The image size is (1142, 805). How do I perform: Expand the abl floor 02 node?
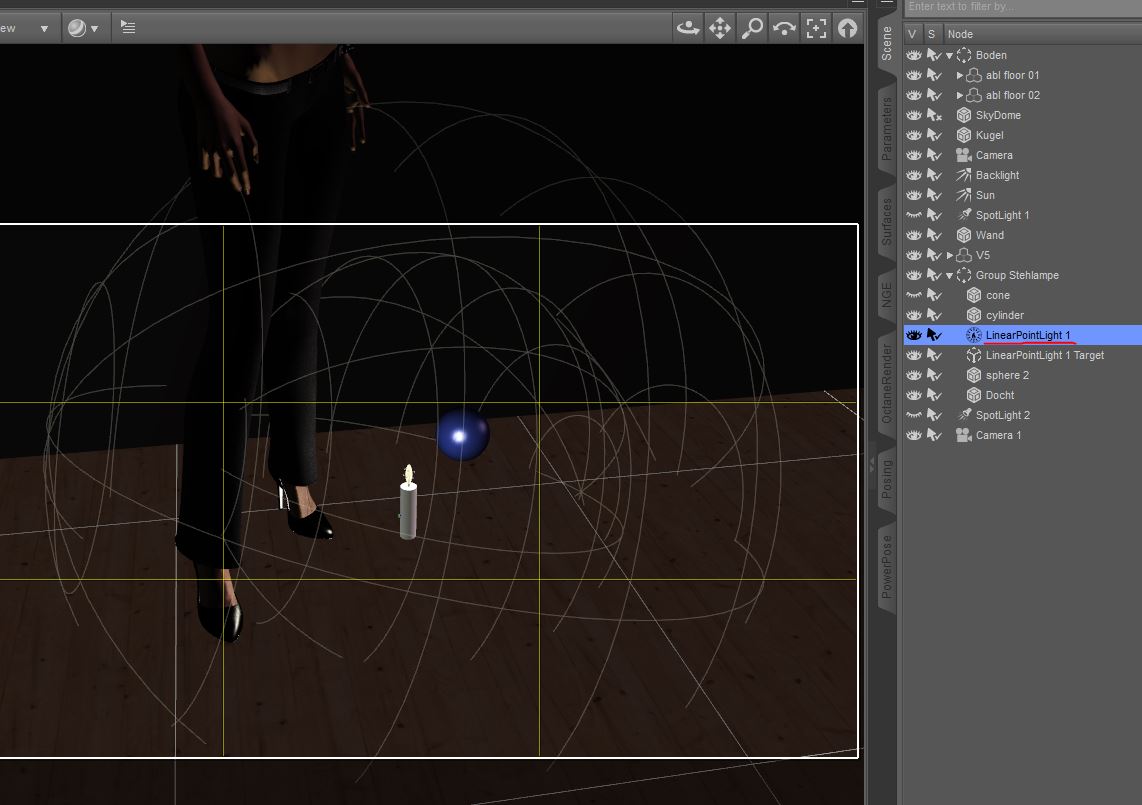960,95
